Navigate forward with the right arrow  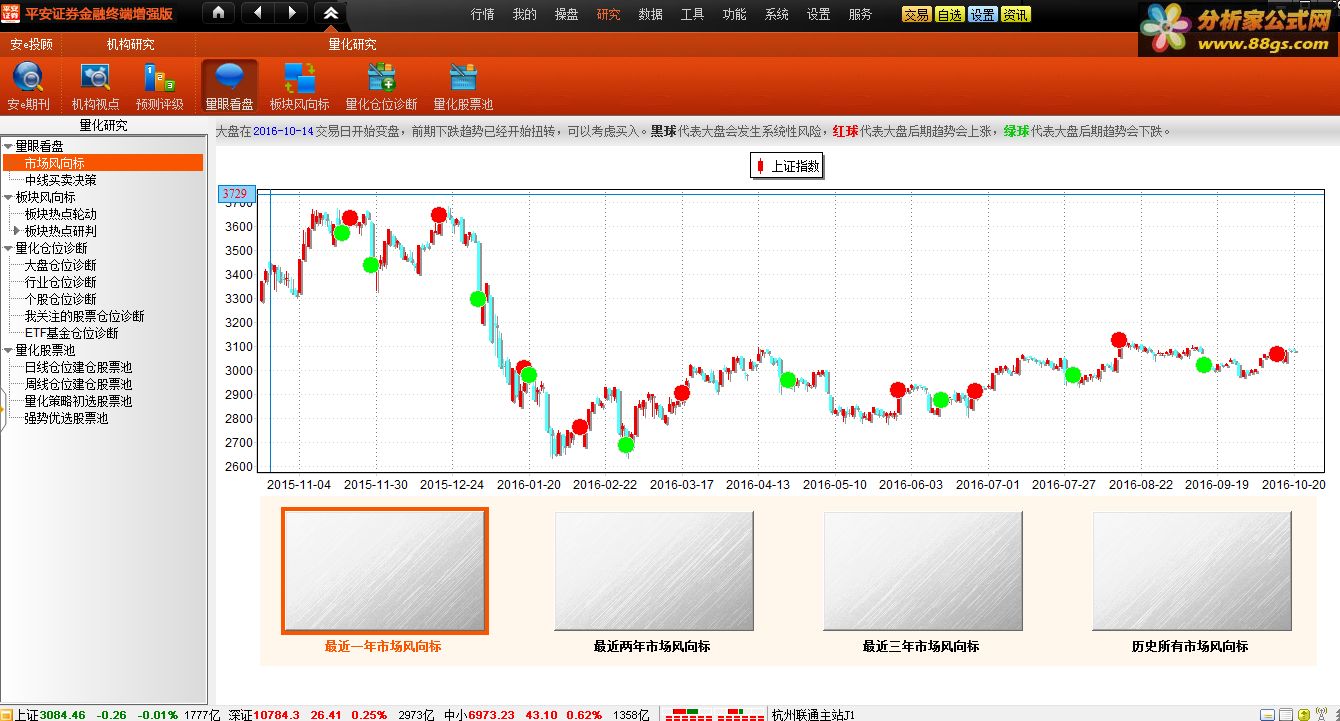pyautogui.click(x=291, y=13)
